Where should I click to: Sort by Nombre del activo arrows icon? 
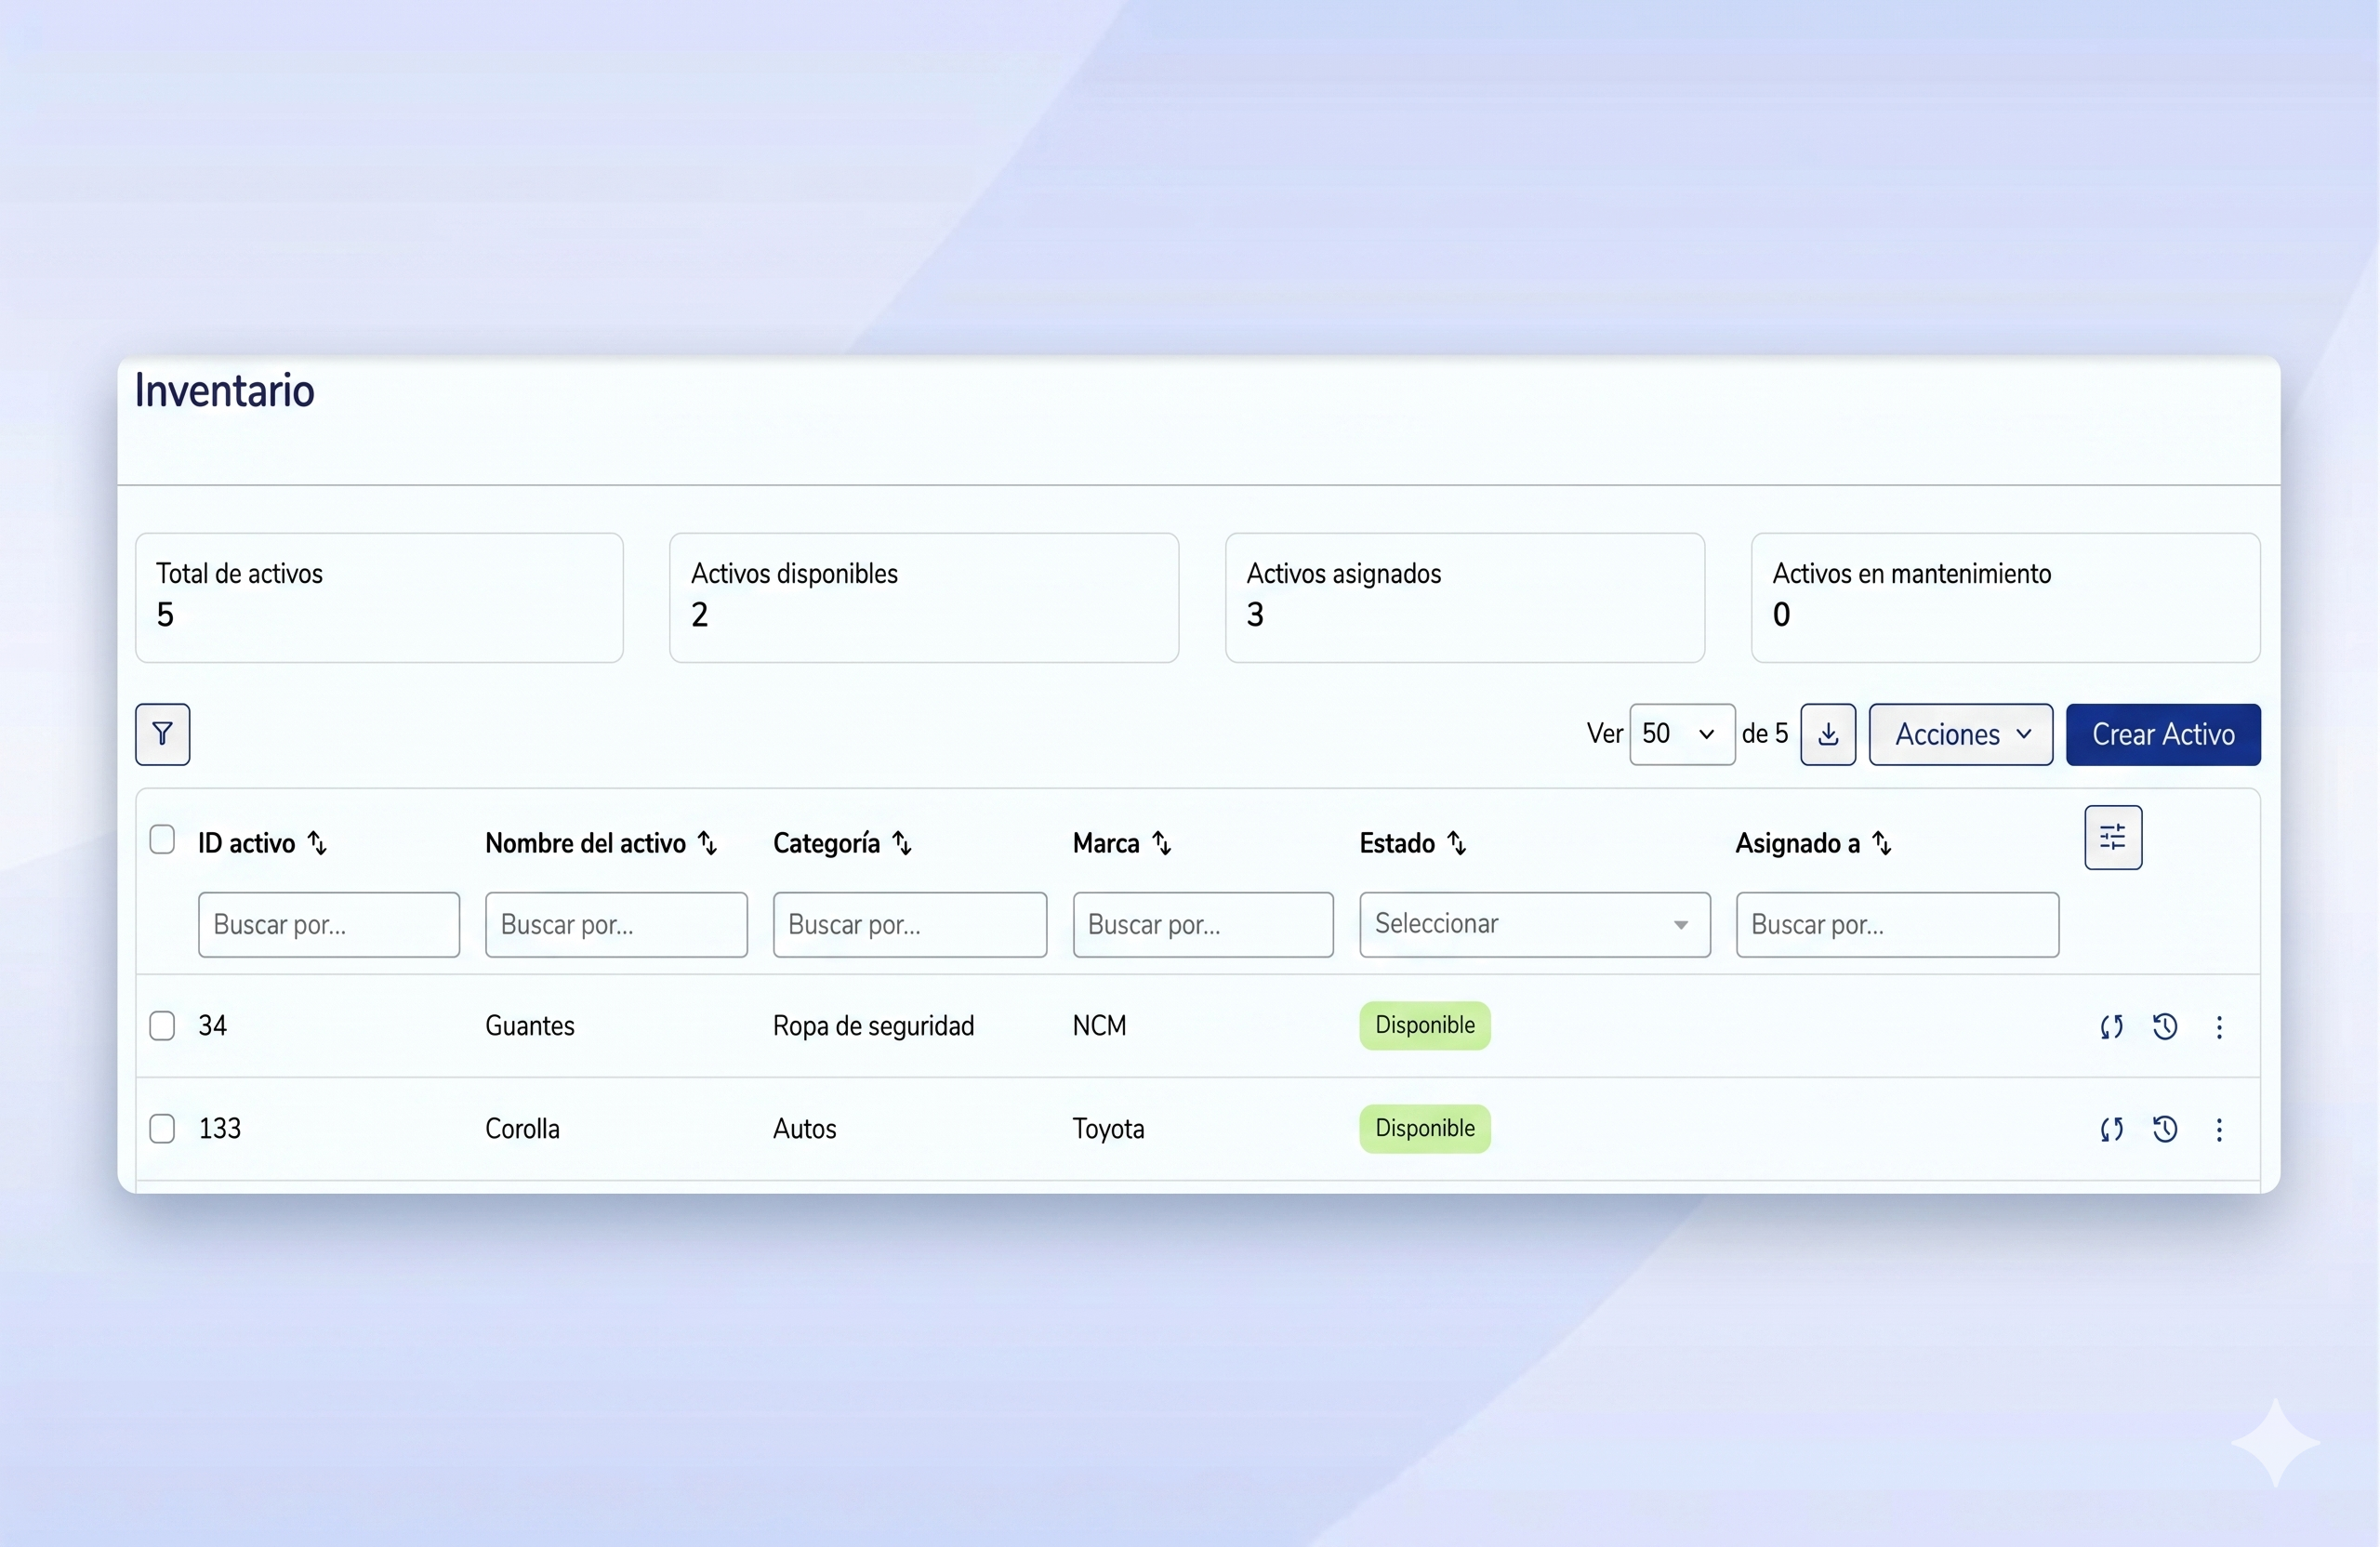click(707, 843)
